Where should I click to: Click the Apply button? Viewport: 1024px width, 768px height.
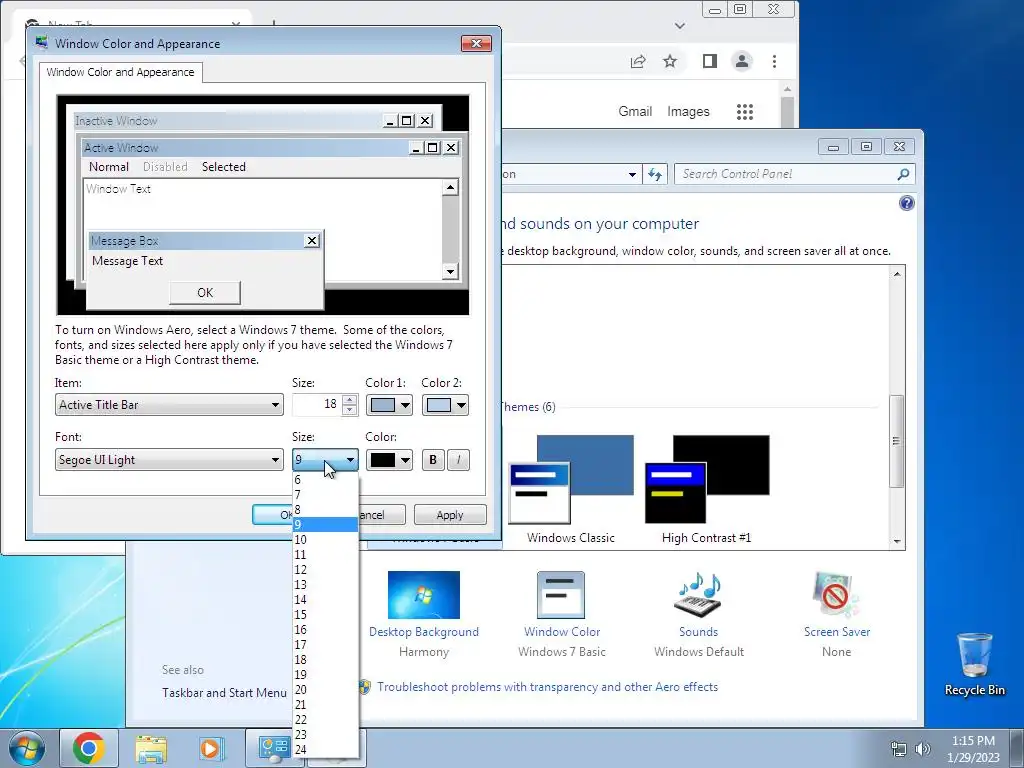[450, 515]
